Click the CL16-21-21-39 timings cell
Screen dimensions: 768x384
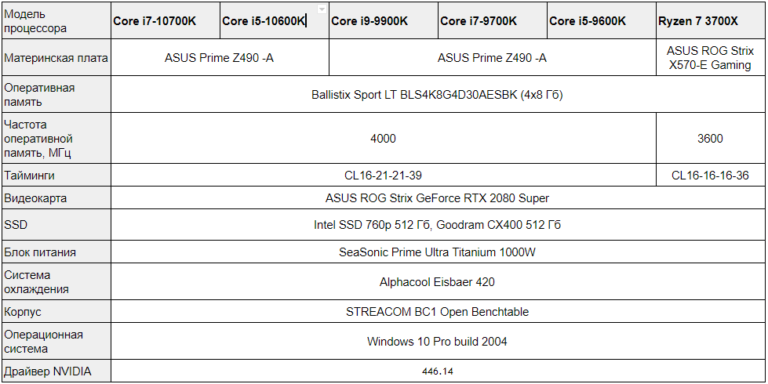coord(384,175)
